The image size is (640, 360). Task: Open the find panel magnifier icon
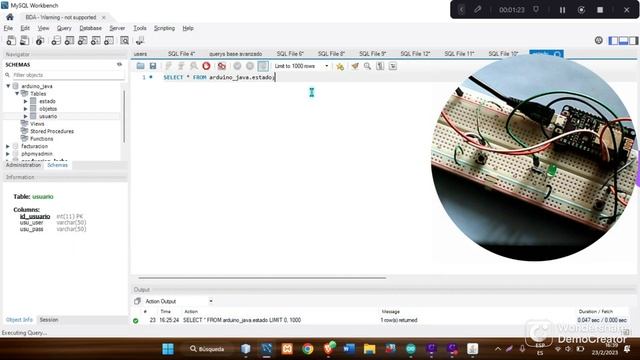coord(367,66)
